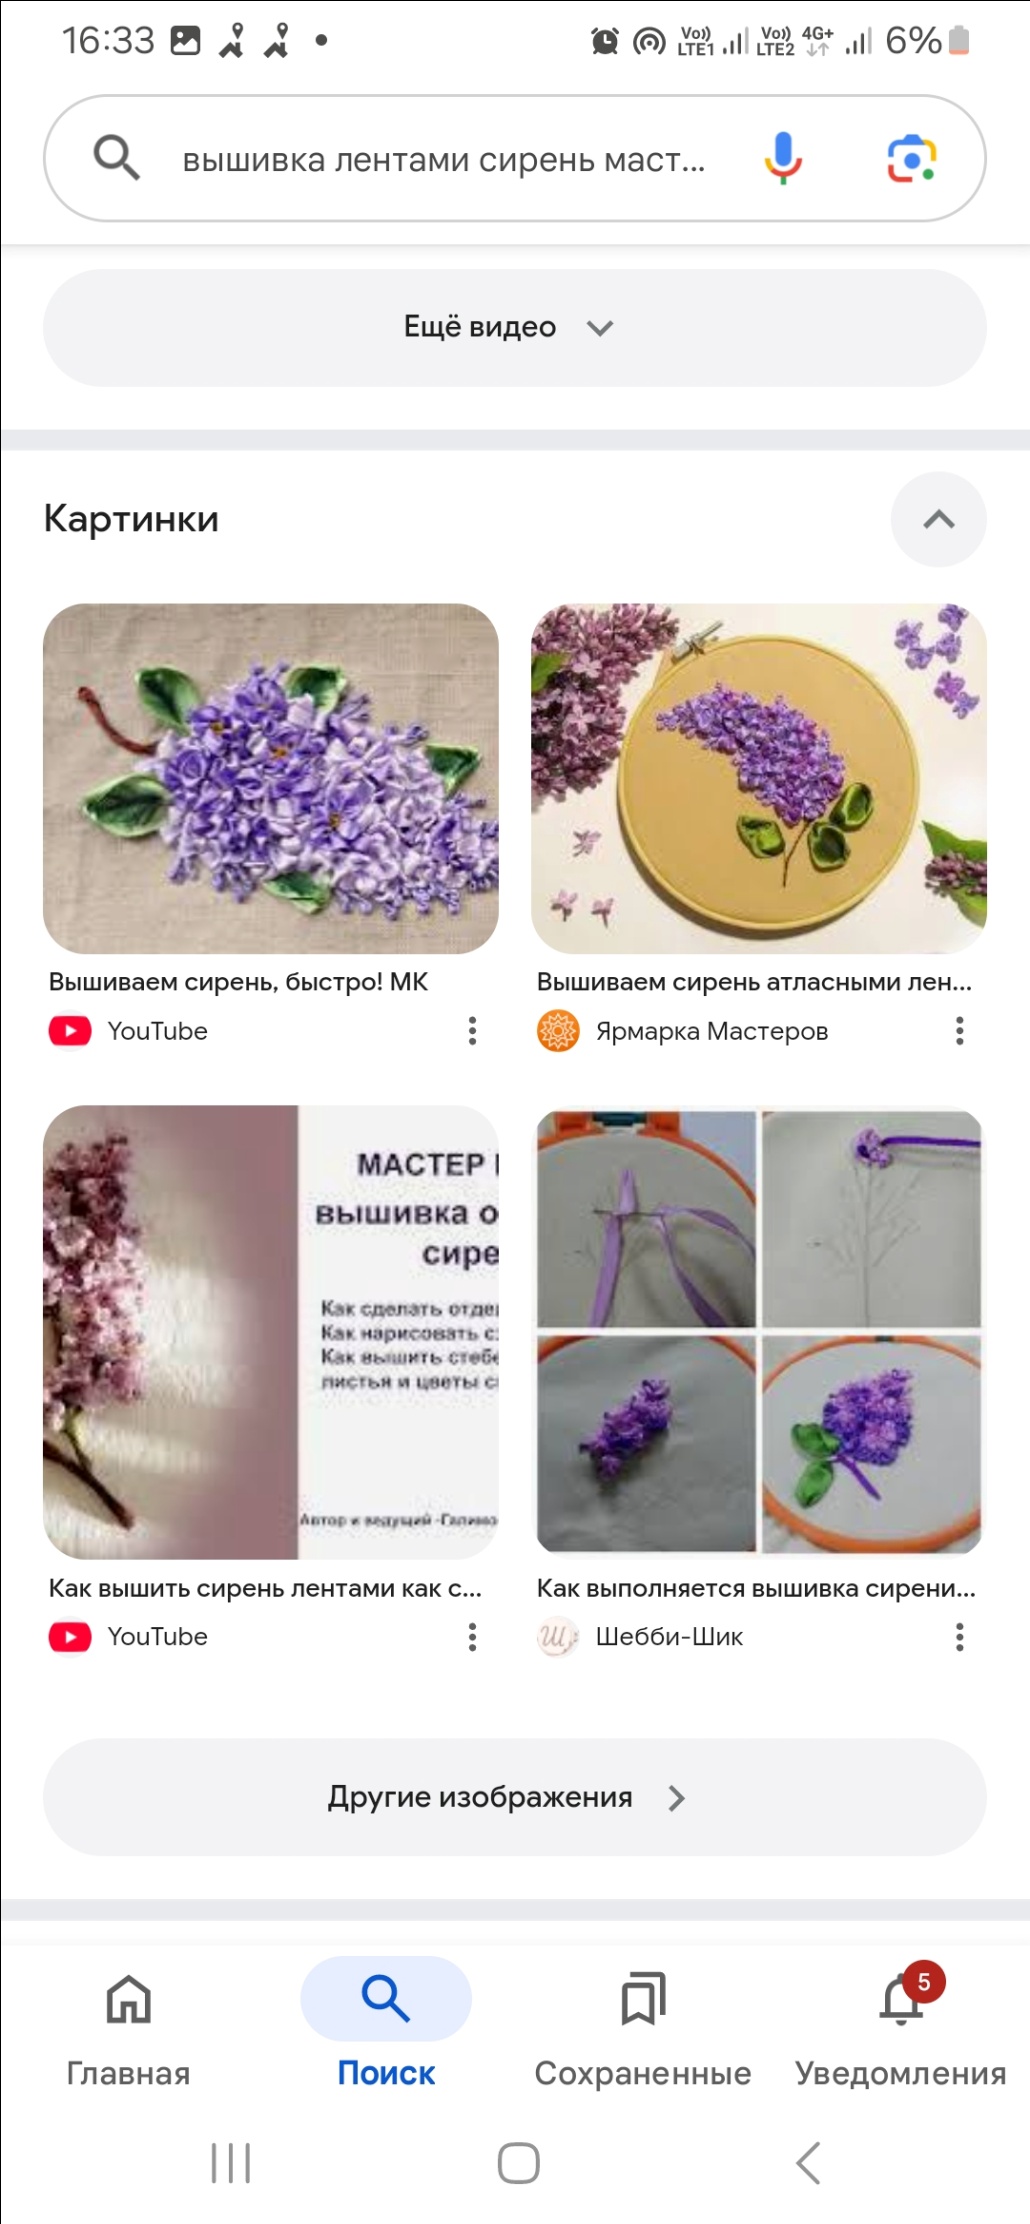This screenshot has height=2224, width=1030.
Task: Tap the voice search microphone icon
Action: point(783,158)
